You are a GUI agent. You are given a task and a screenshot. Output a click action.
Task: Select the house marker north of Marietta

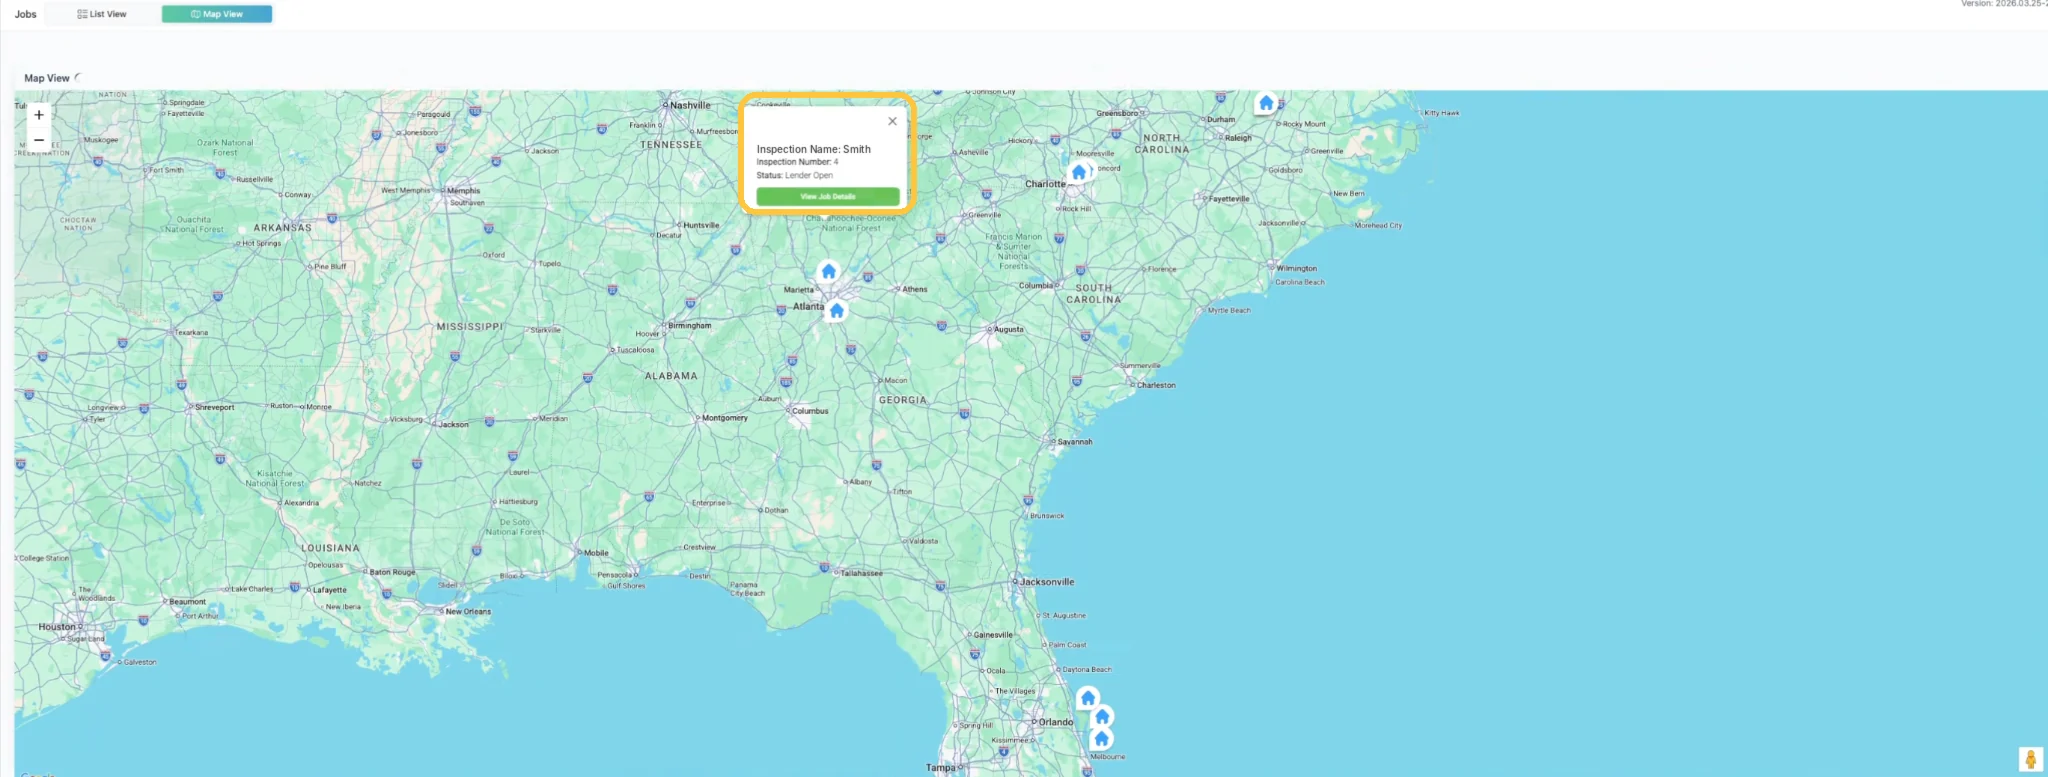[x=828, y=271]
